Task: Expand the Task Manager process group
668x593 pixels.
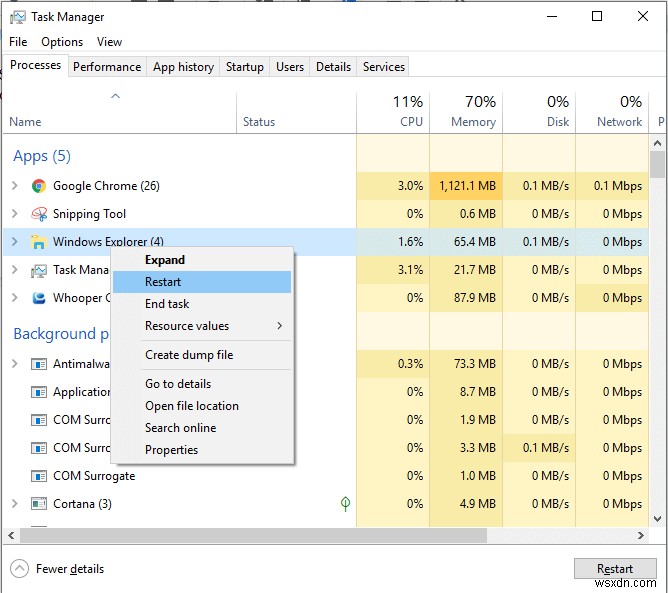Action: 14,270
